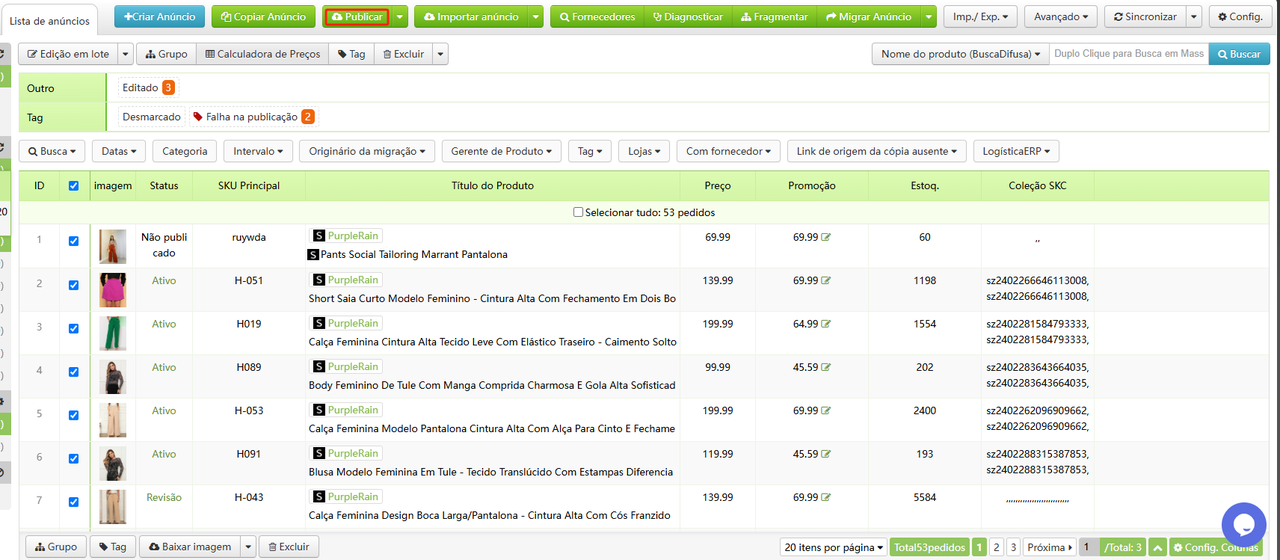Click the promotion edit icon for SKU H-051

click(826, 281)
